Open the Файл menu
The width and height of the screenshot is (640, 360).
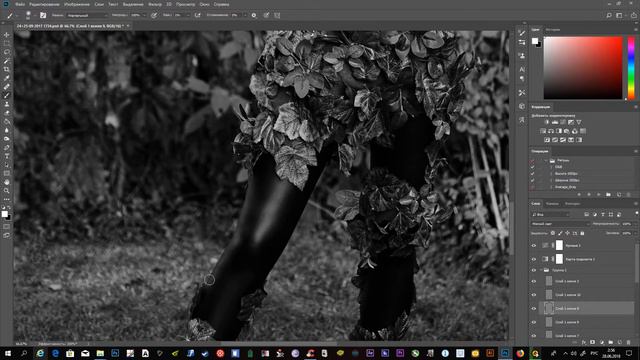20,4
